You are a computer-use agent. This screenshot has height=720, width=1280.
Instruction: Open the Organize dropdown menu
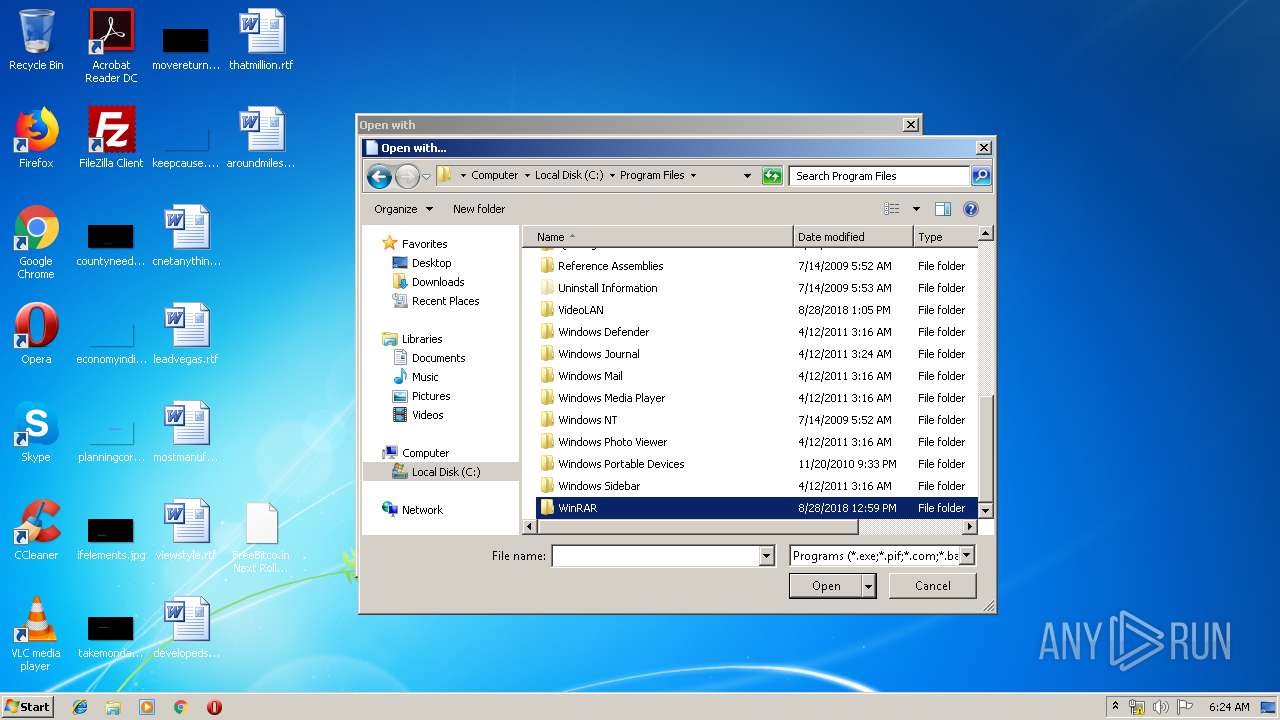[x=404, y=209]
